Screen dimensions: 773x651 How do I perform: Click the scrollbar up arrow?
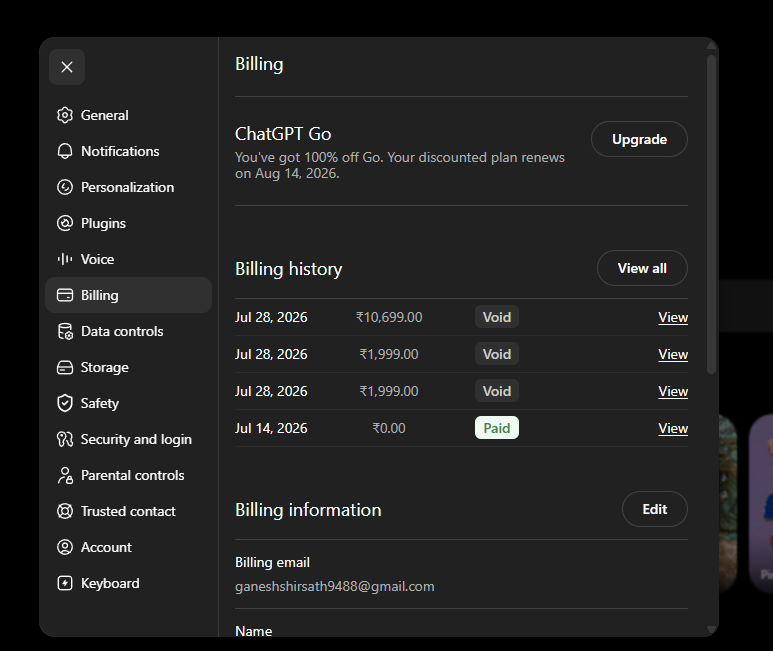[711, 45]
